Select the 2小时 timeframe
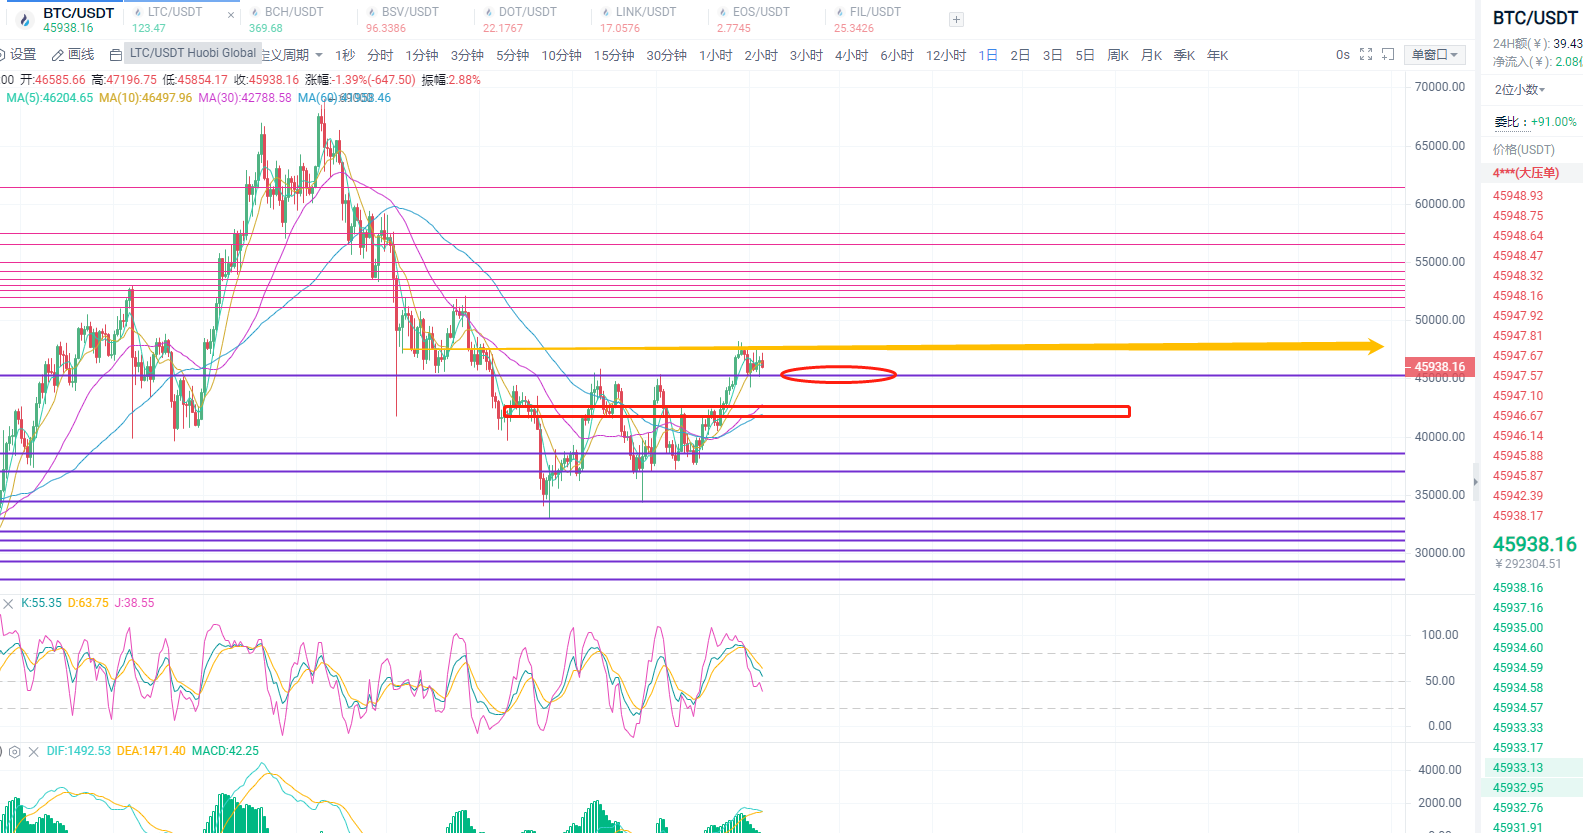1583x833 pixels. pyautogui.click(x=761, y=55)
